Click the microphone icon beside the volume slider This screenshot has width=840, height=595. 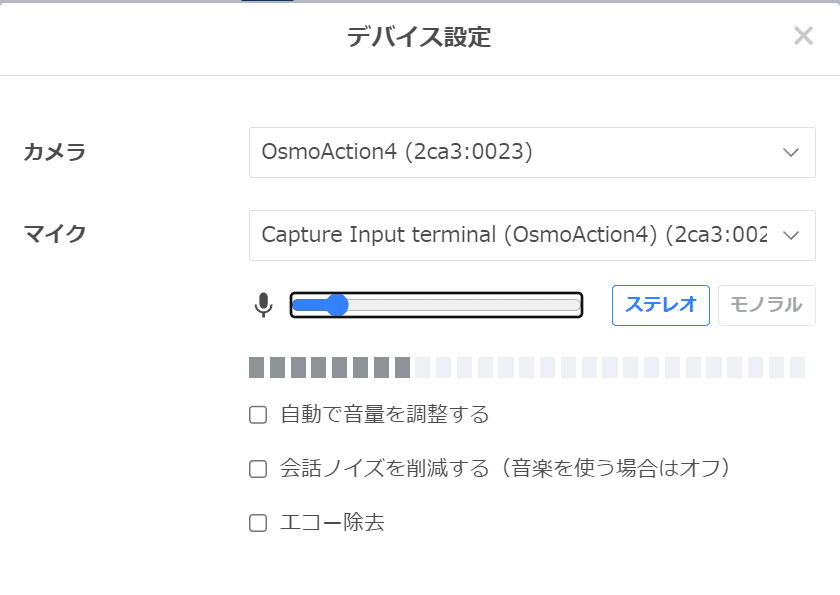[x=263, y=305]
